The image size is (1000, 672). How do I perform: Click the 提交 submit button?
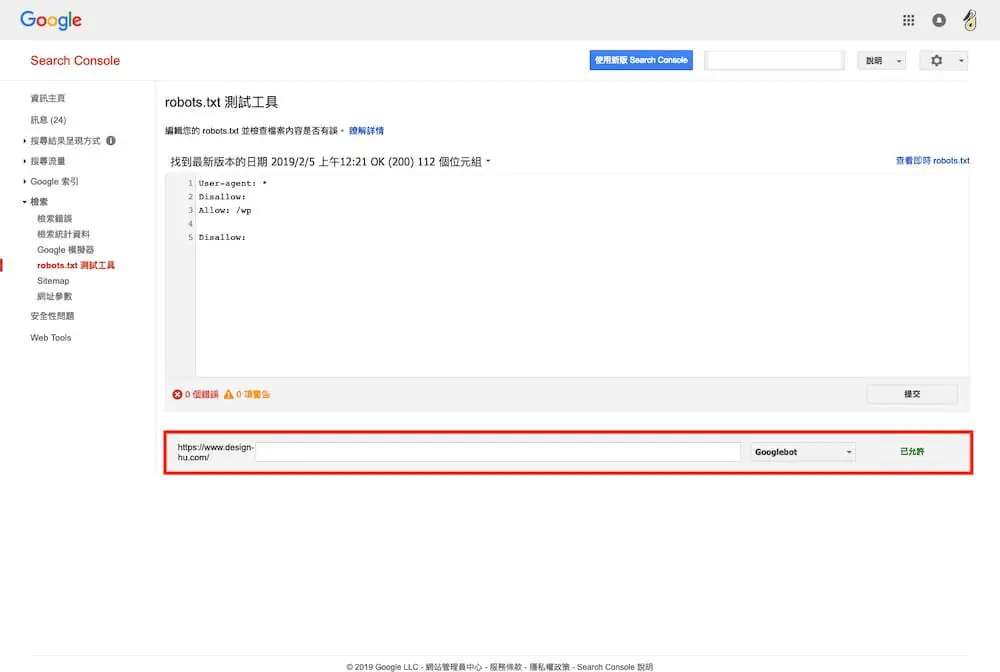click(x=912, y=394)
